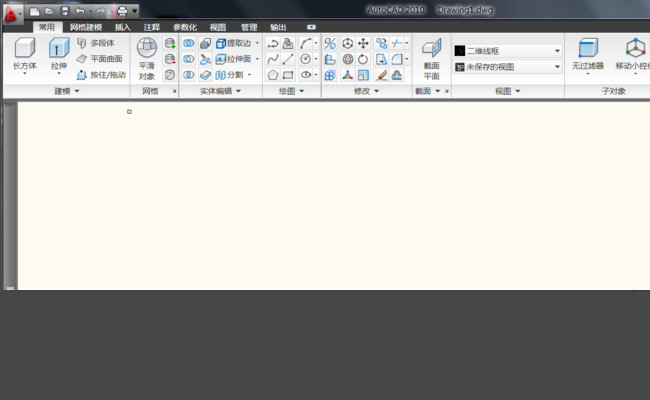
Task: Select the polygon tool in 绘图 panel
Action: point(273,75)
